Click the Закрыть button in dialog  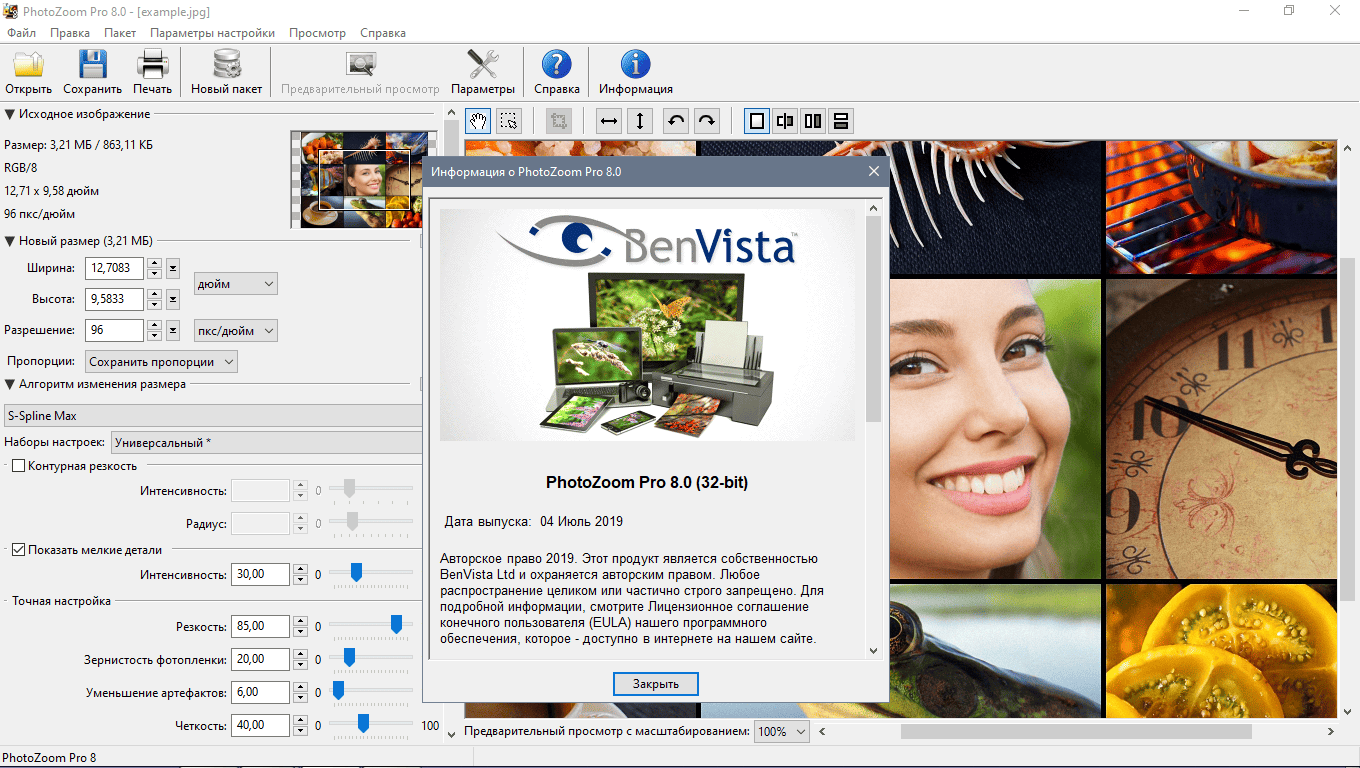click(x=655, y=684)
